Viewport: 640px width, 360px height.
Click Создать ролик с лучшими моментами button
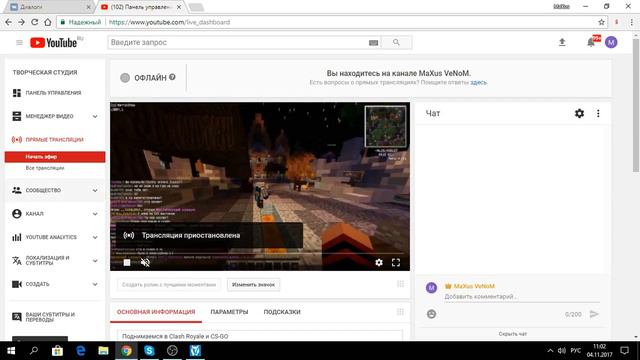click(169, 284)
